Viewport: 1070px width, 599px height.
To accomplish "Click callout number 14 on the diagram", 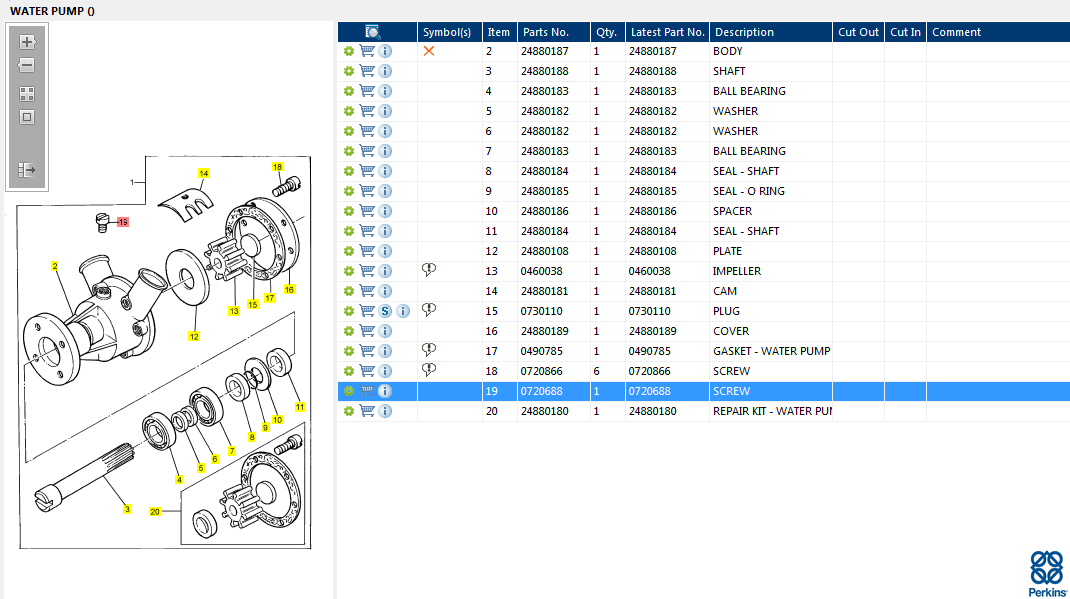I will [204, 173].
